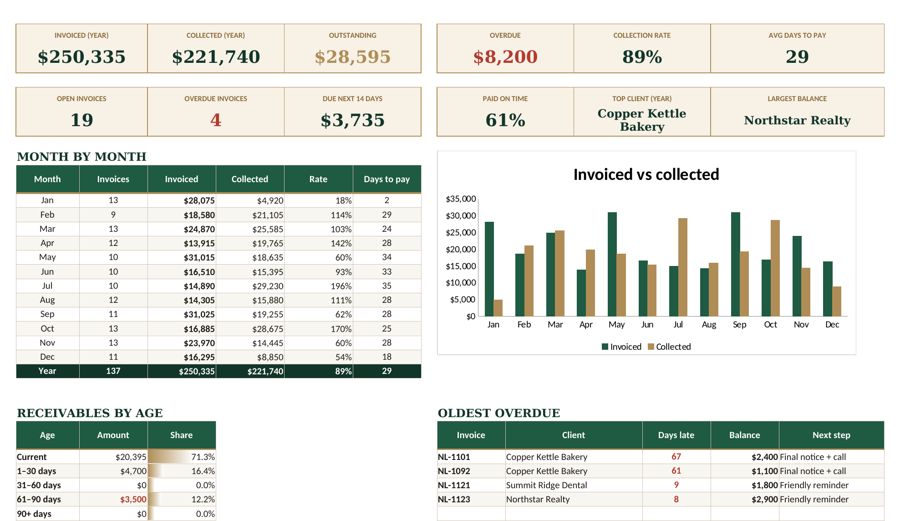Screen dimensions: 900x521
Task: Click the Northstar Realty largest balance card
Action: 797,112
